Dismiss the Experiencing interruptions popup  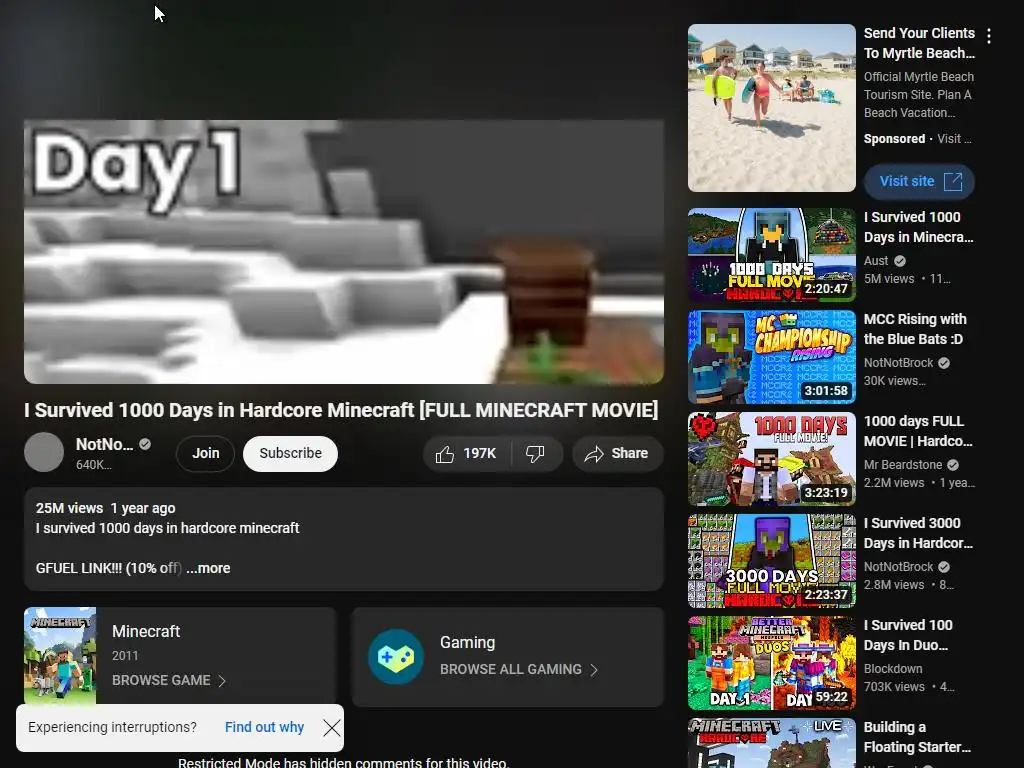[332, 728]
